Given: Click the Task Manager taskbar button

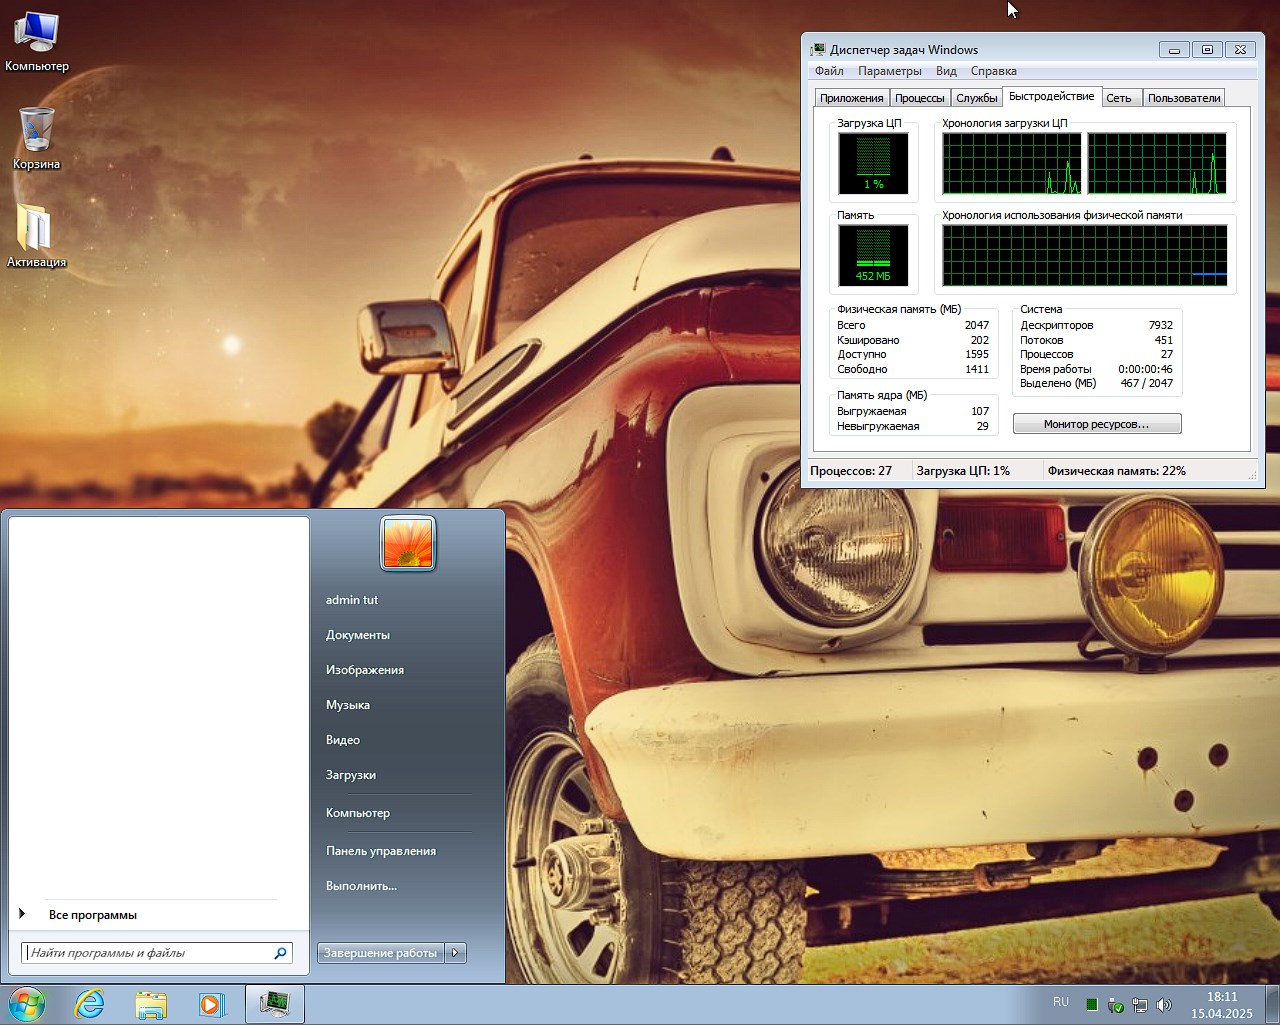Looking at the screenshot, I should 274,1004.
